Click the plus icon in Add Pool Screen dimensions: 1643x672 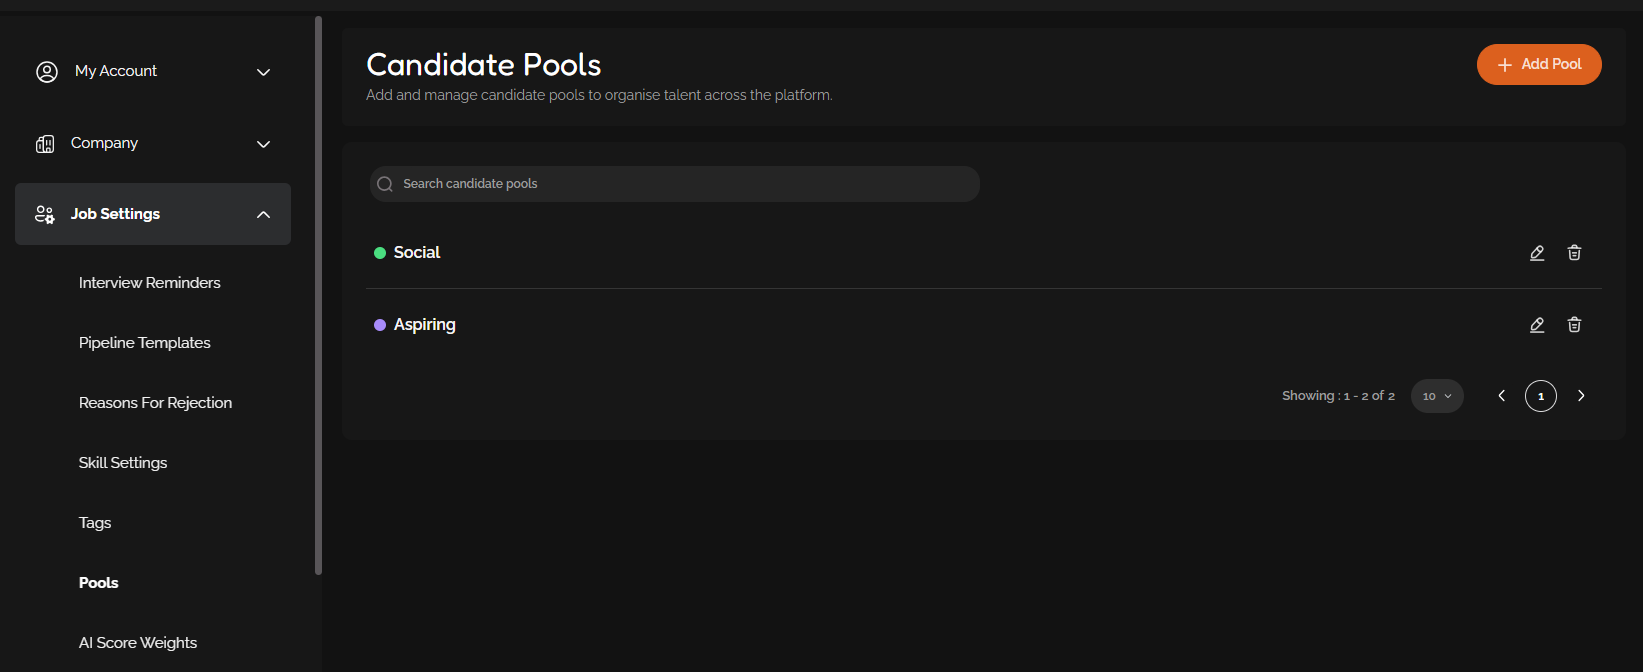(x=1504, y=65)
